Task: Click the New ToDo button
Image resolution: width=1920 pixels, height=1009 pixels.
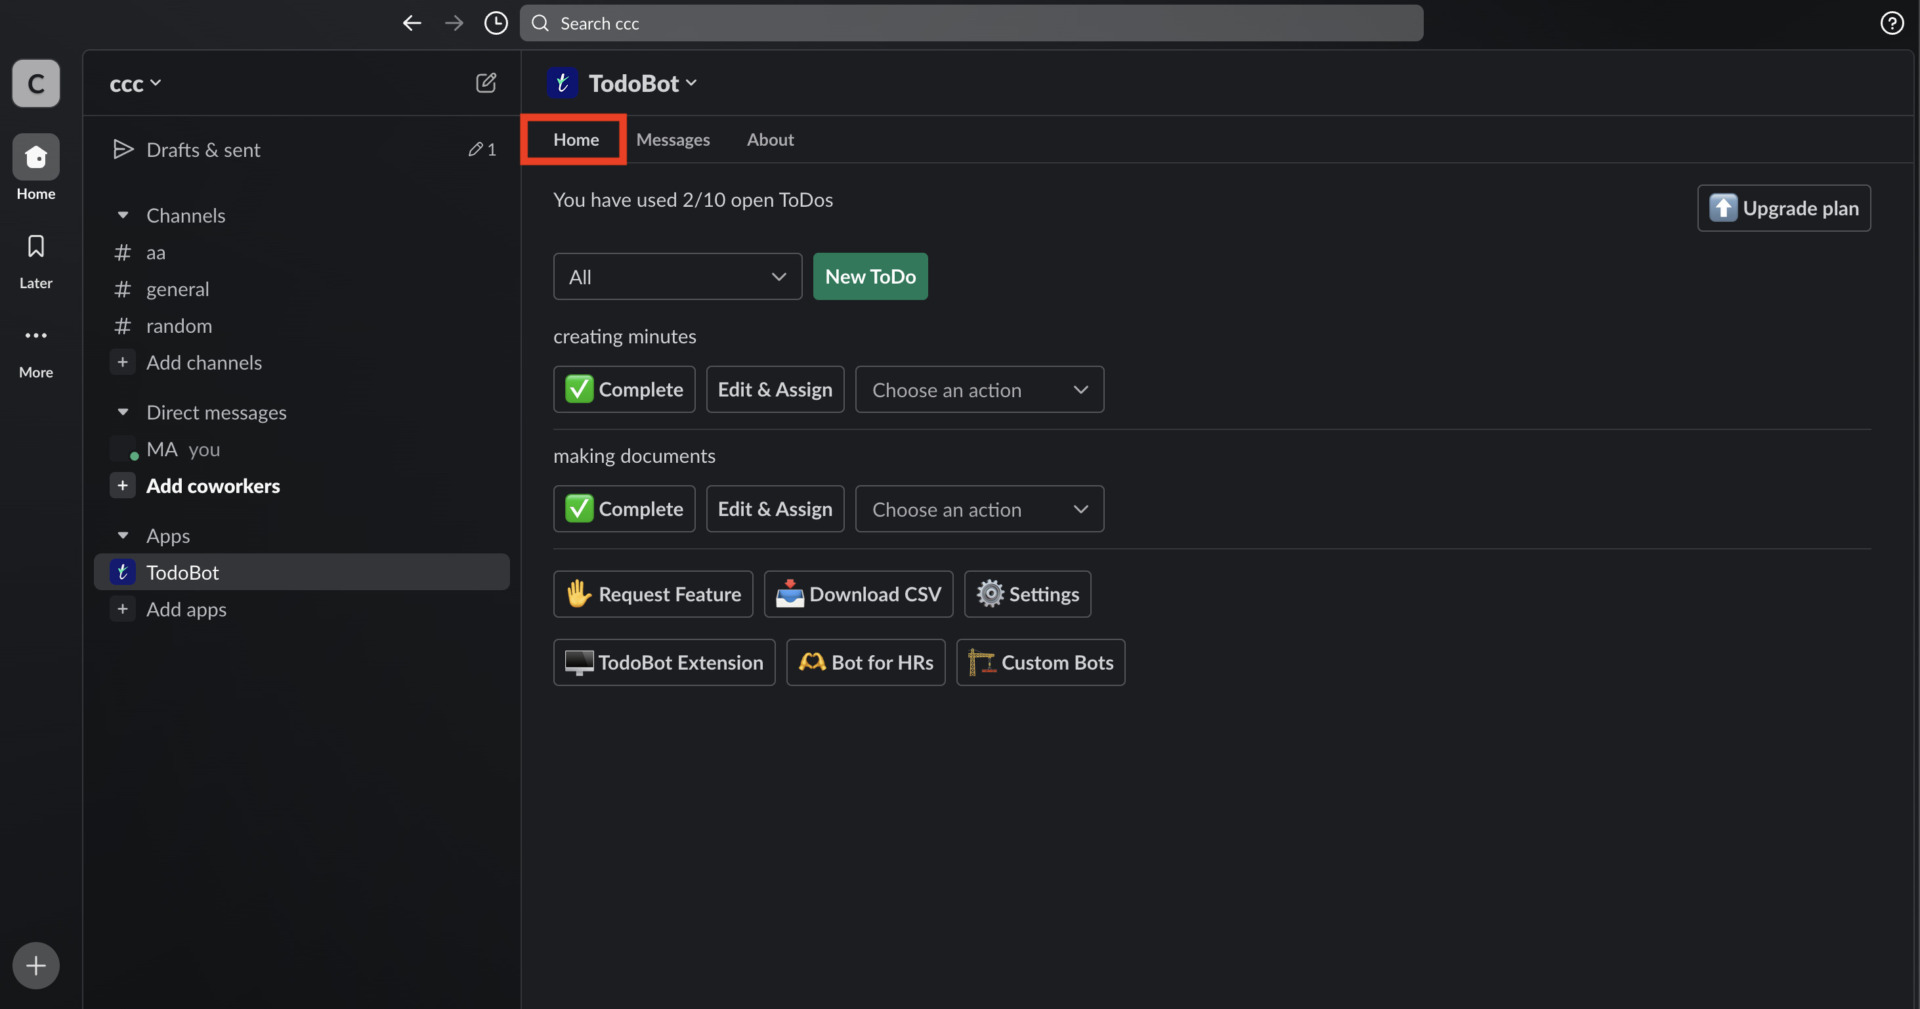Action: 869,276
